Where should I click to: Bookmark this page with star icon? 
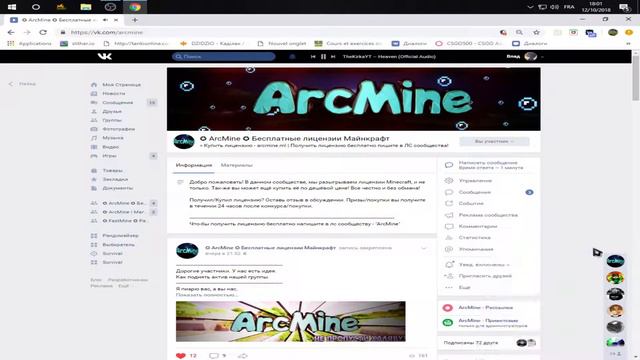(x=536, y=32)
